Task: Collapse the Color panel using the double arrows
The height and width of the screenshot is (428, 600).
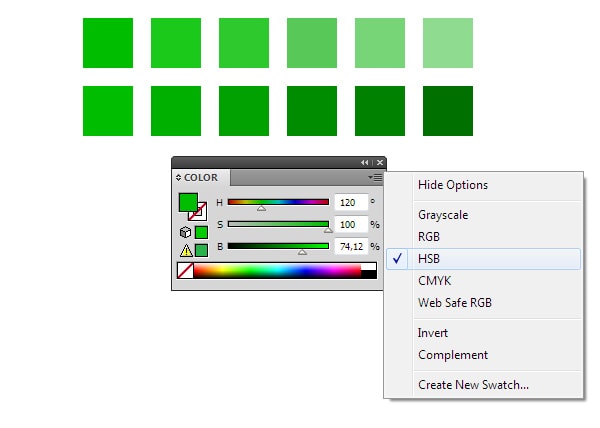Action: [364, 163]
